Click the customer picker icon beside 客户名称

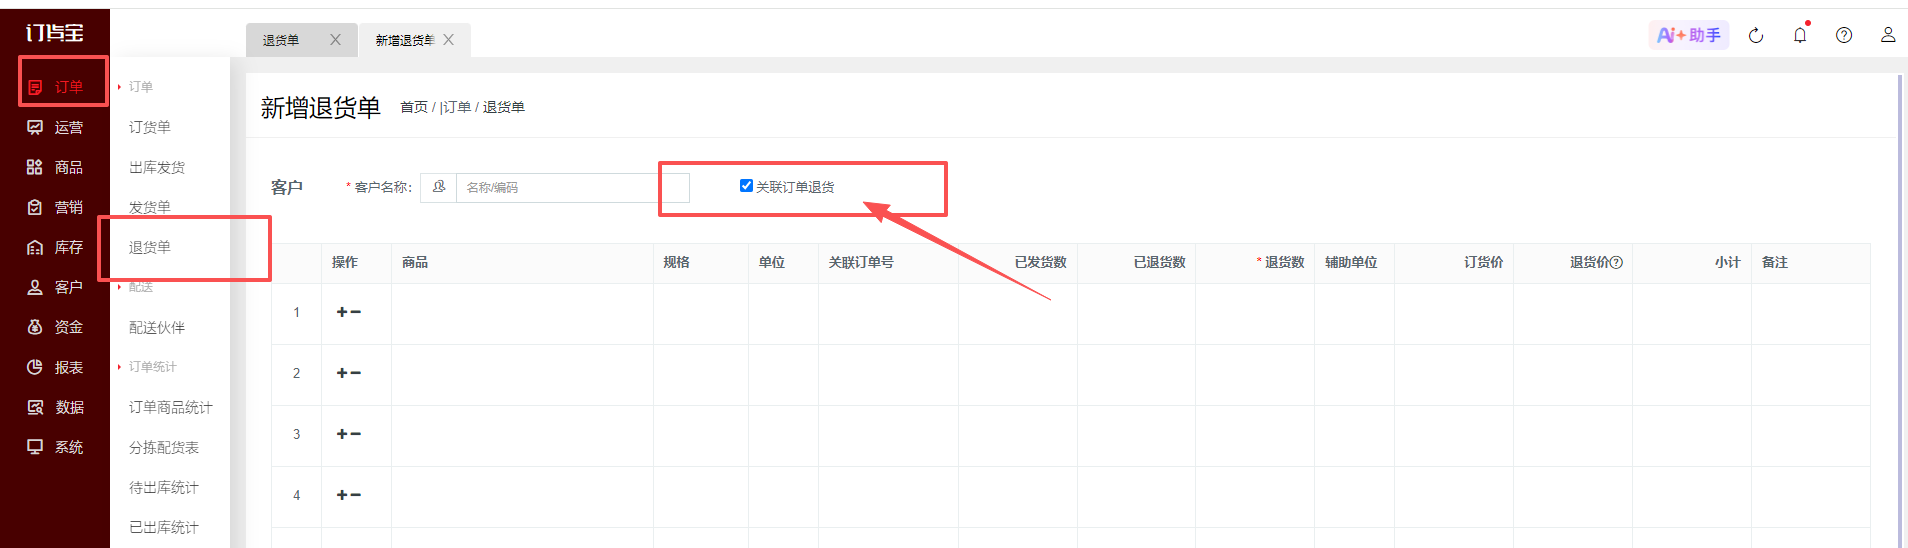[439, 187]
